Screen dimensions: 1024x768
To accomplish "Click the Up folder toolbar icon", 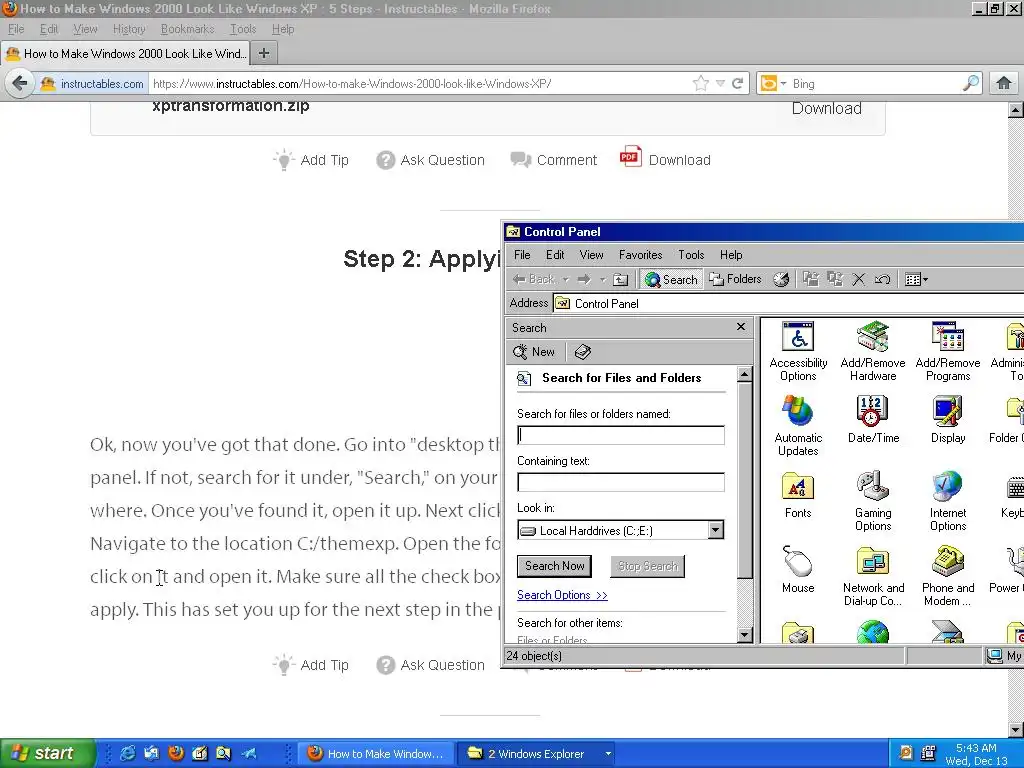I will [x=620, y=280].
